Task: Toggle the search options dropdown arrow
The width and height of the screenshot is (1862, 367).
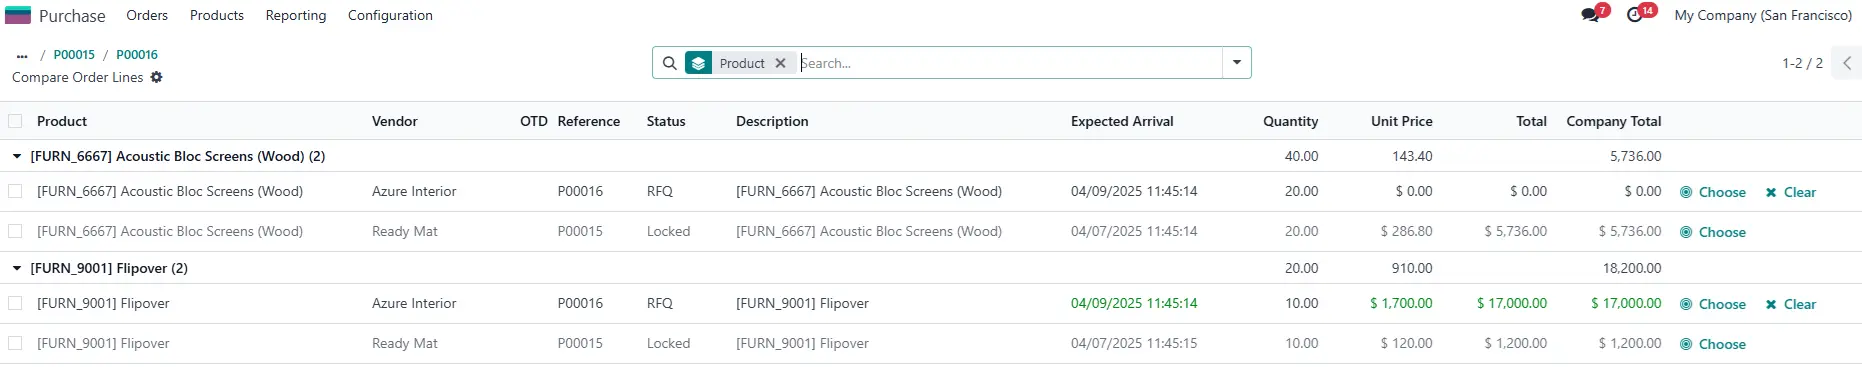Action: click(1237, 63)
